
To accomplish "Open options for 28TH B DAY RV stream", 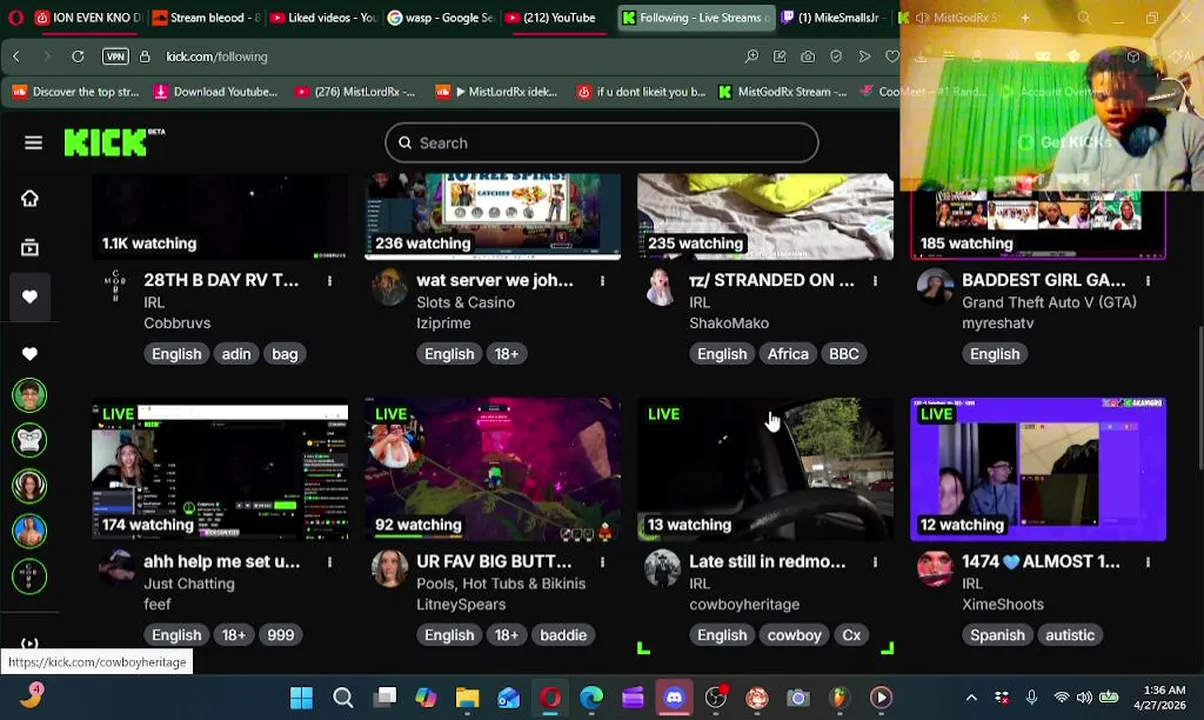I will point(329,281).
